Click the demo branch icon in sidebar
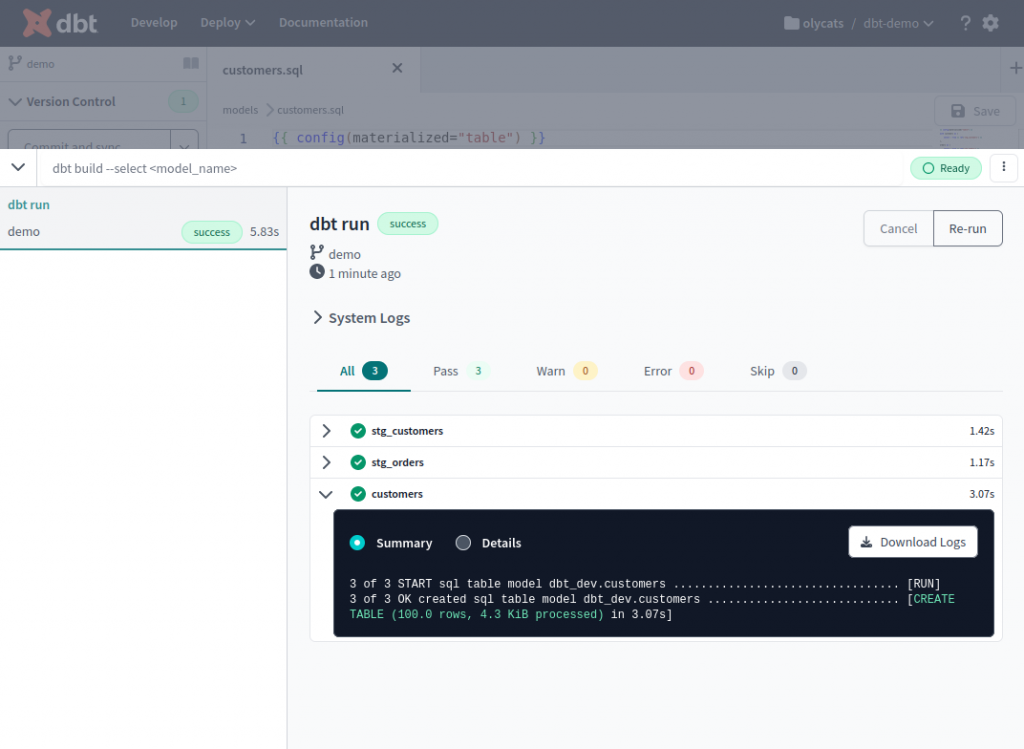This screenshot has width=1024, height=749. click(14, 63)
